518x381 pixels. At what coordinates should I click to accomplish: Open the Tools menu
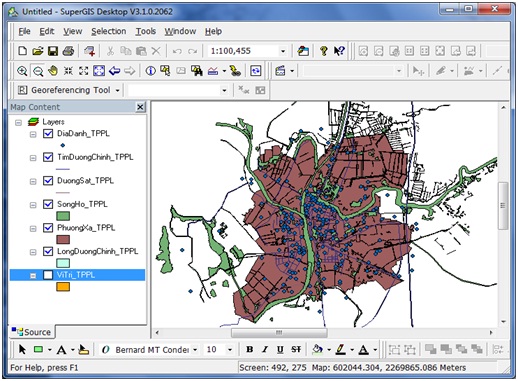tap(146, 31)
